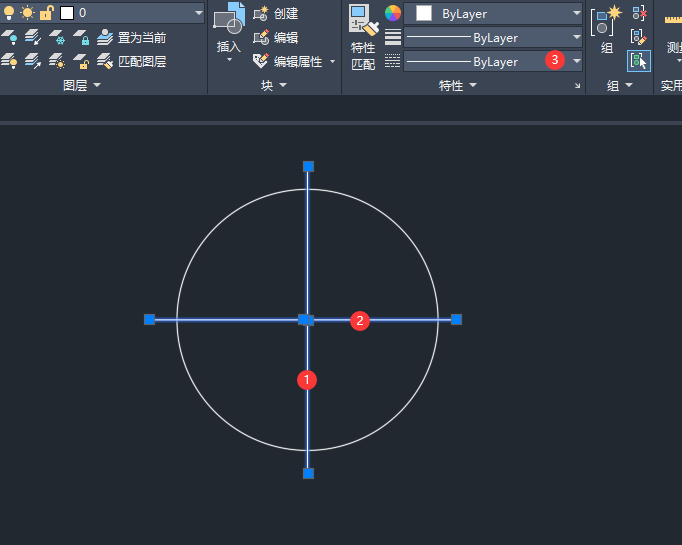This screenshot has height=545, width=682.
Task: Toggle the group selection on/off icon
Action: [639, 61]
